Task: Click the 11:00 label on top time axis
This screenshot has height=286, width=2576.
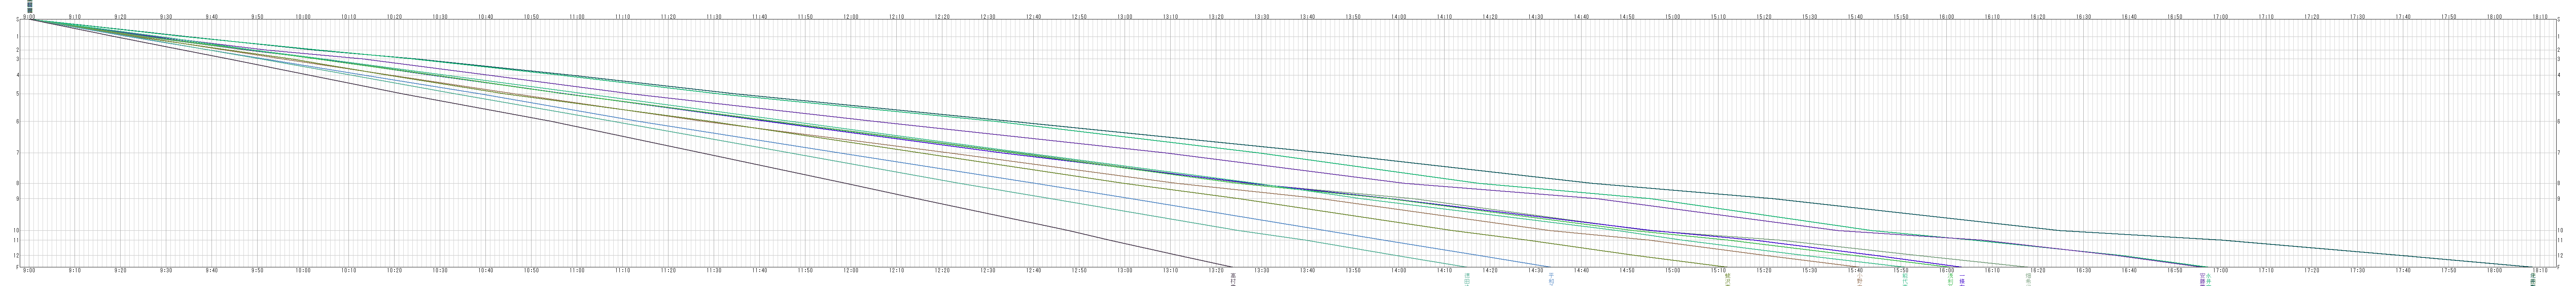Action: [577, 17]
